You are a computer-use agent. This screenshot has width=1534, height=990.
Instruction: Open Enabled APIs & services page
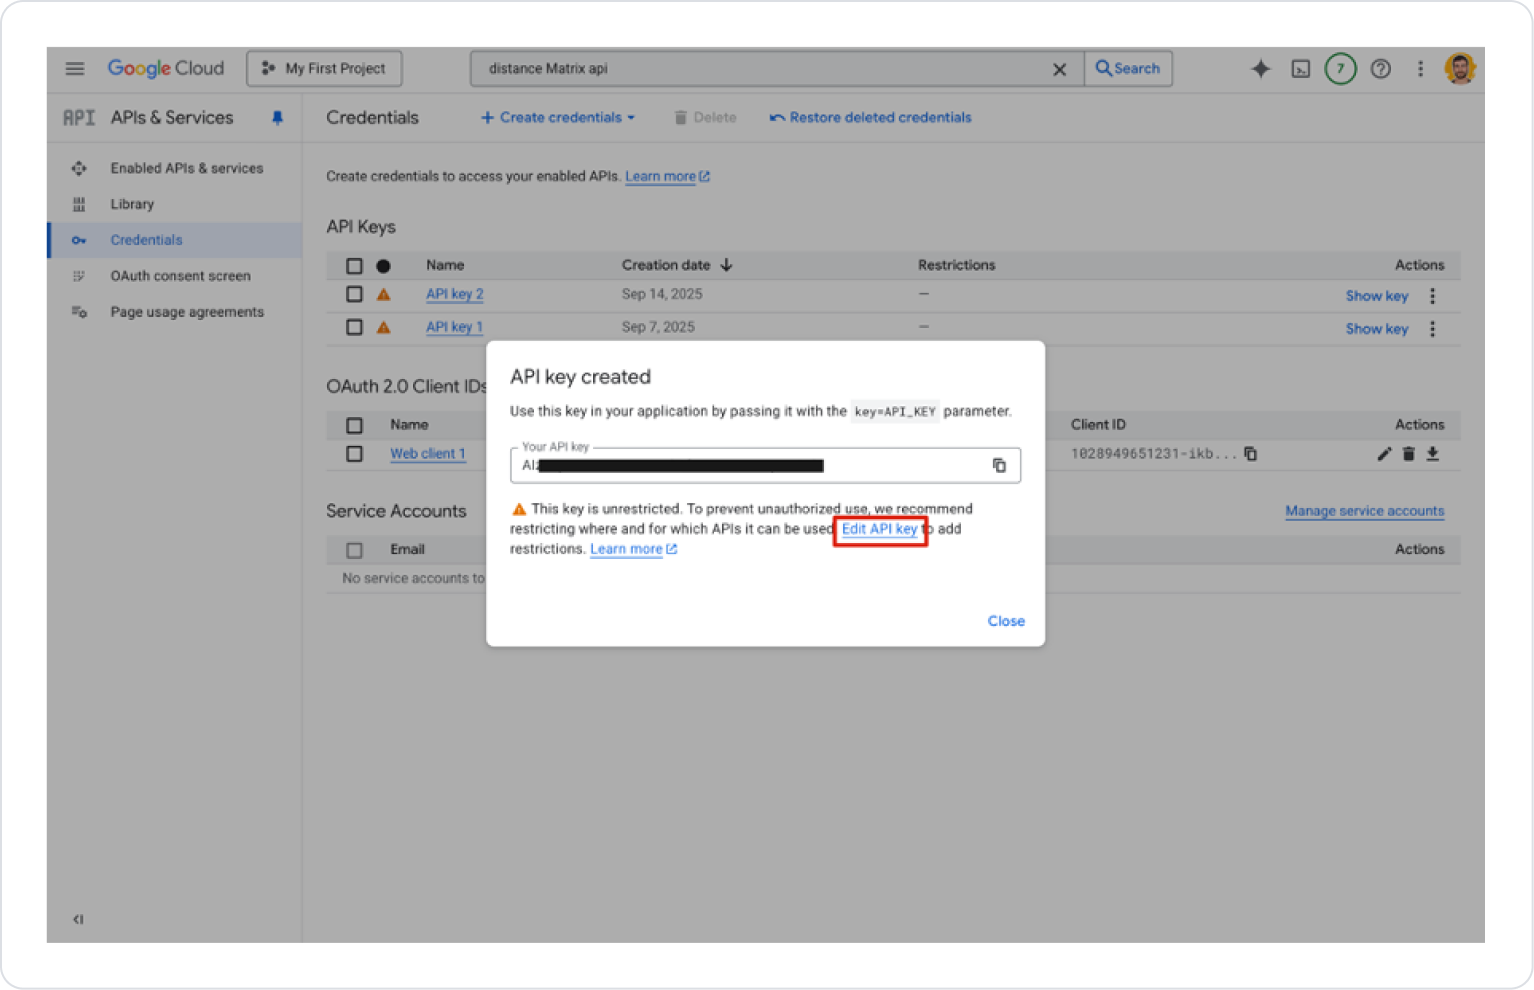click(x=187, y=168)
